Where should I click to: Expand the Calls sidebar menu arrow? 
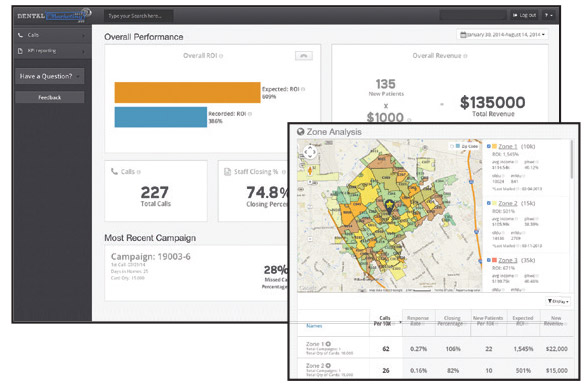(83, 36)
